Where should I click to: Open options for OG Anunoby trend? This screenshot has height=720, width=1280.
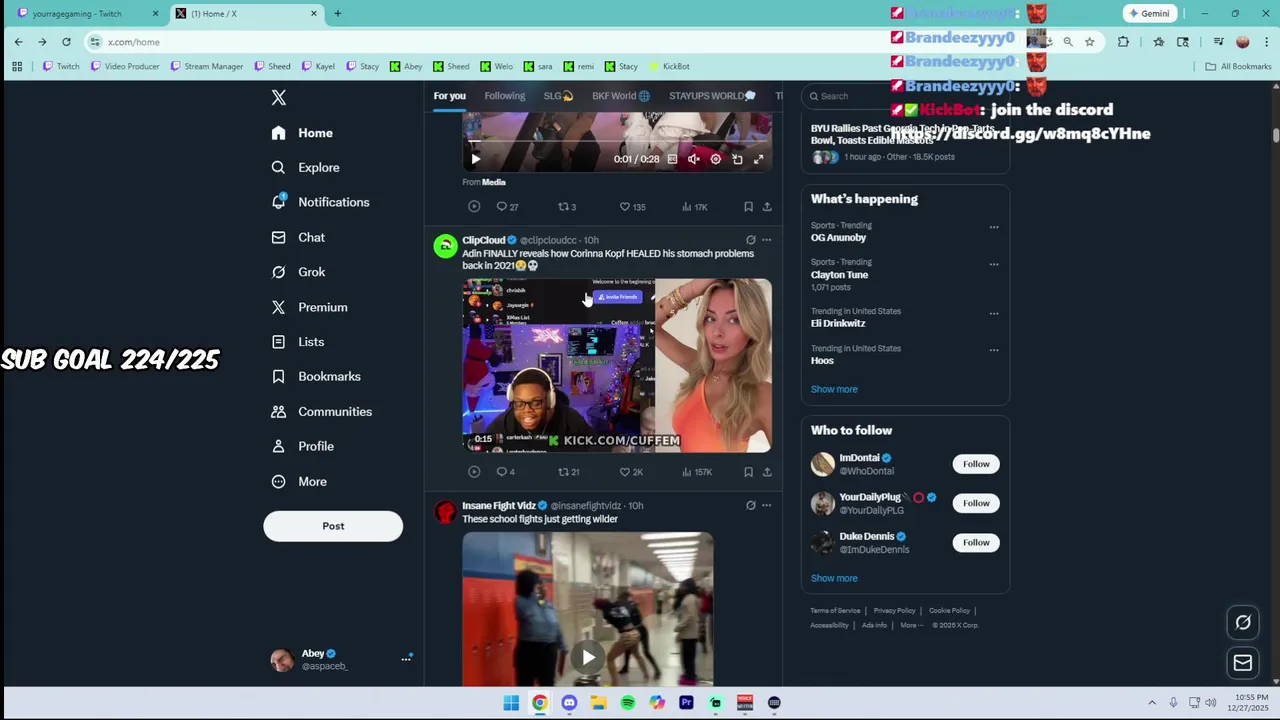994,227
